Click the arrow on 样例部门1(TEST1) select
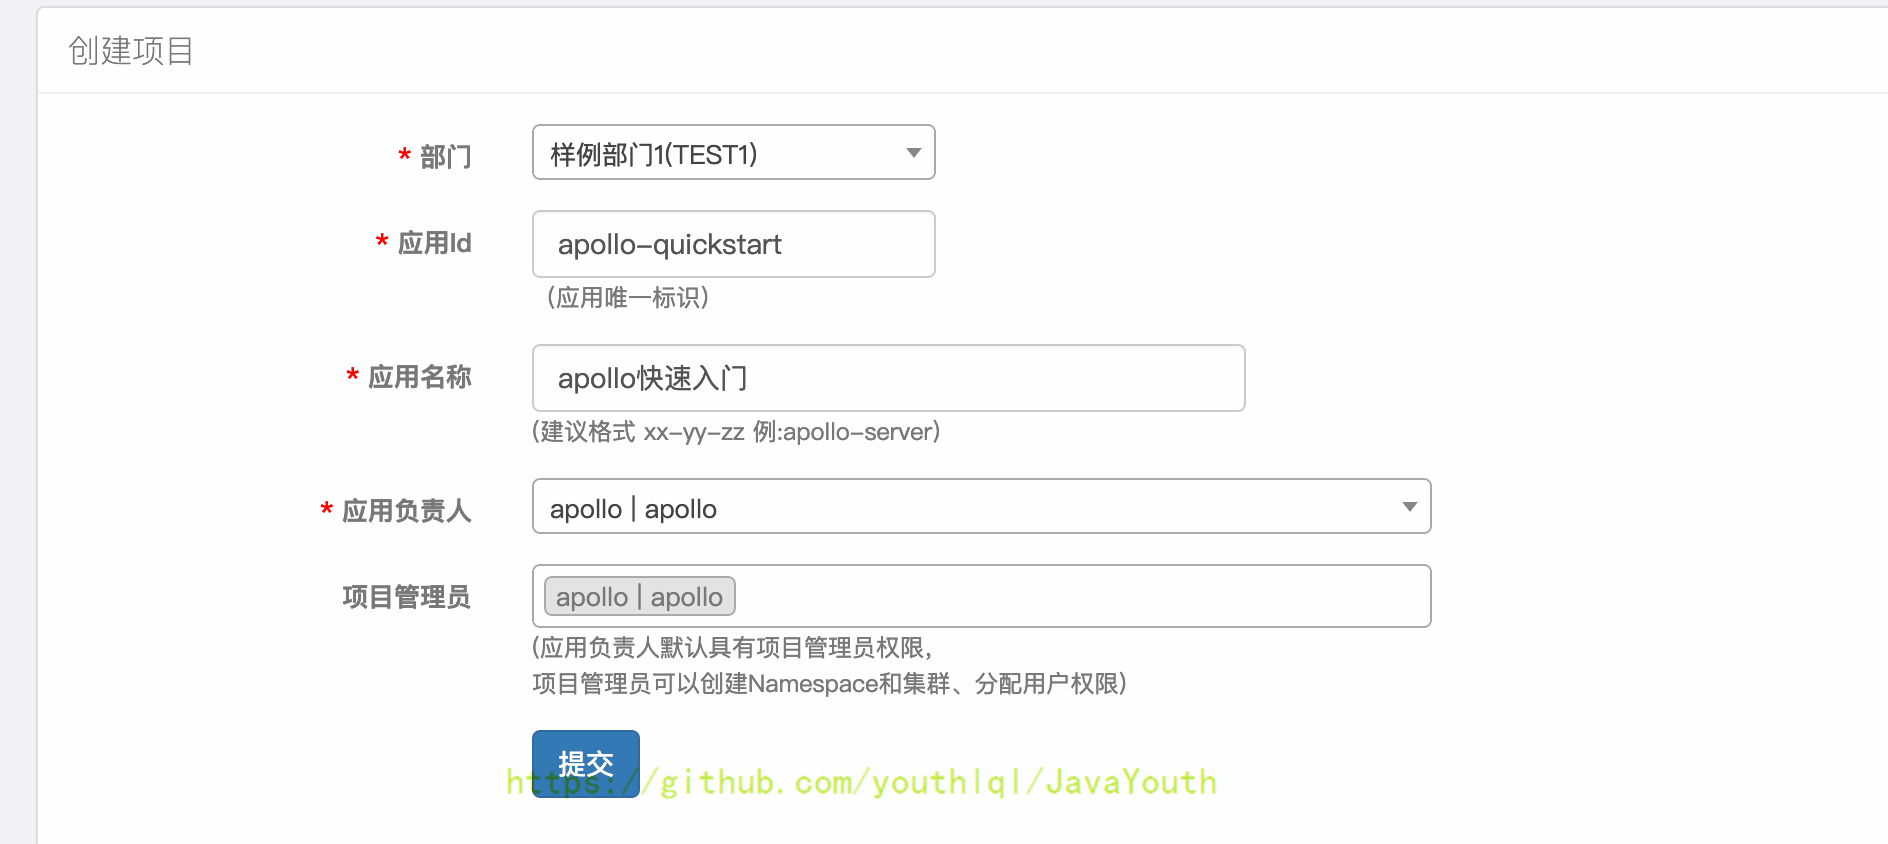Viewport: 1888px width, 844px height. 913,153
